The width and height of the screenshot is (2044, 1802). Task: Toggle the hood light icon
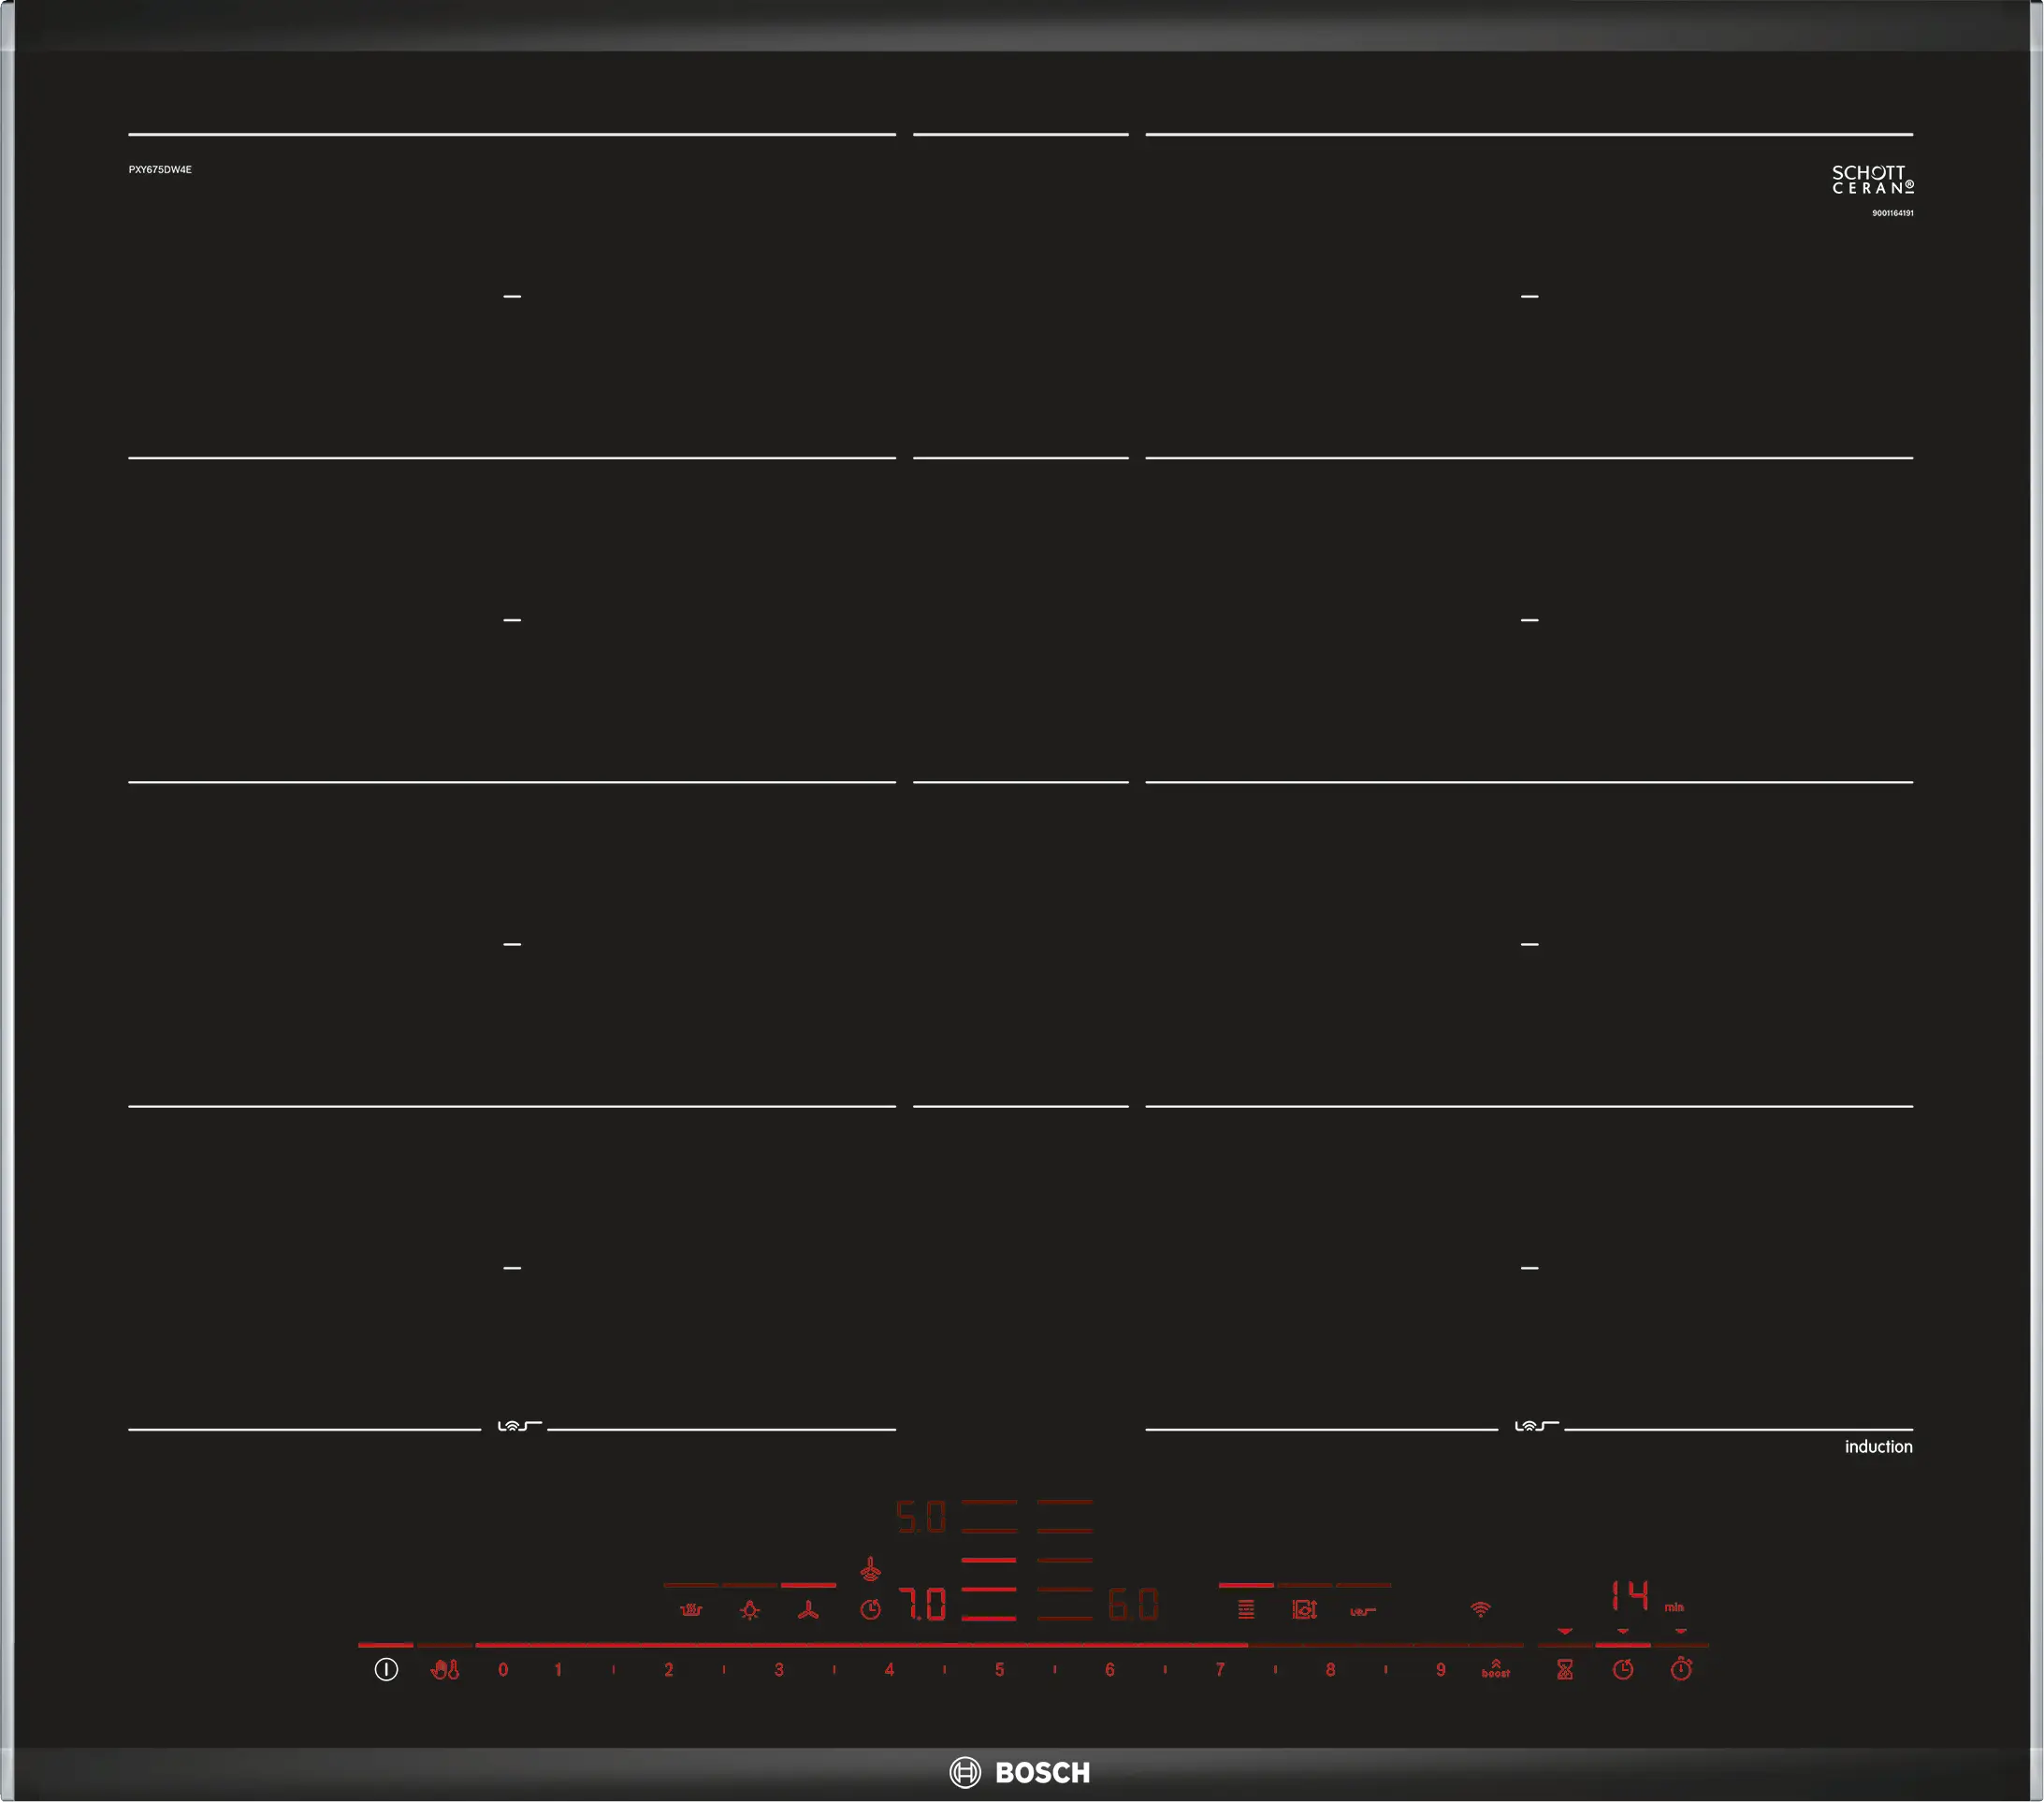coord(750,1610)
